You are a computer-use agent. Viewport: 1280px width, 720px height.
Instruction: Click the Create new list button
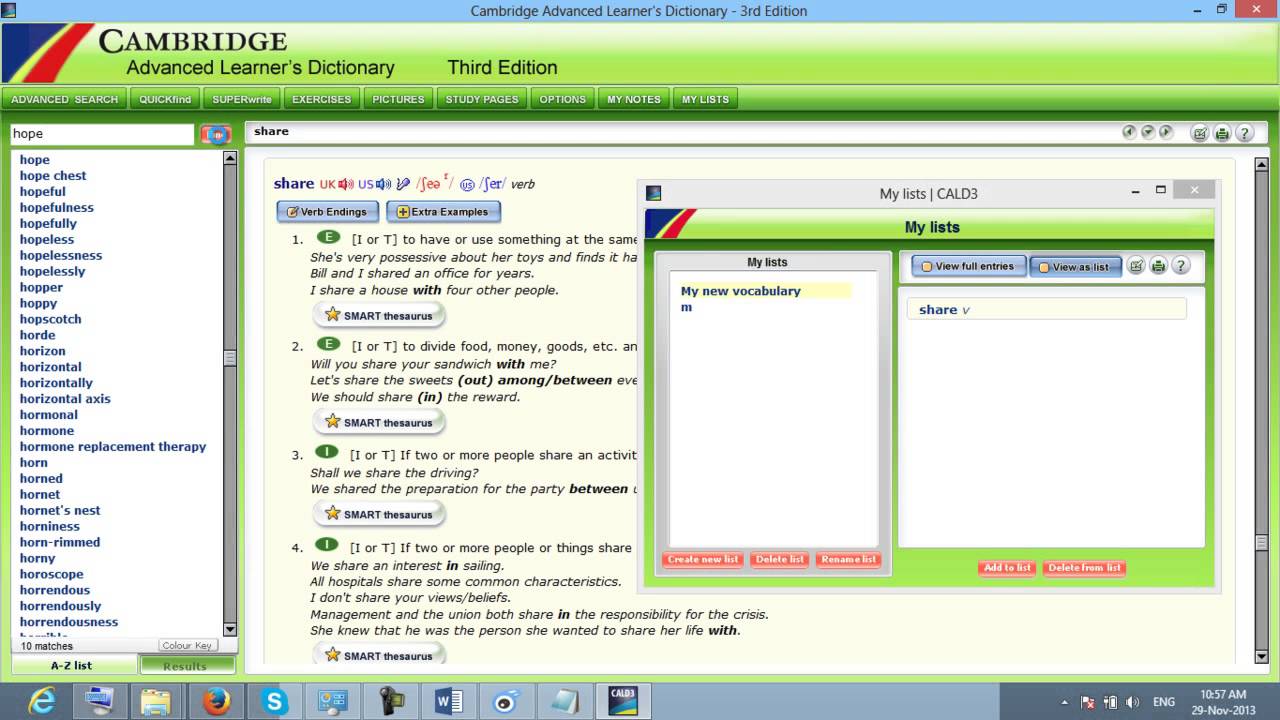coord(703,559)
